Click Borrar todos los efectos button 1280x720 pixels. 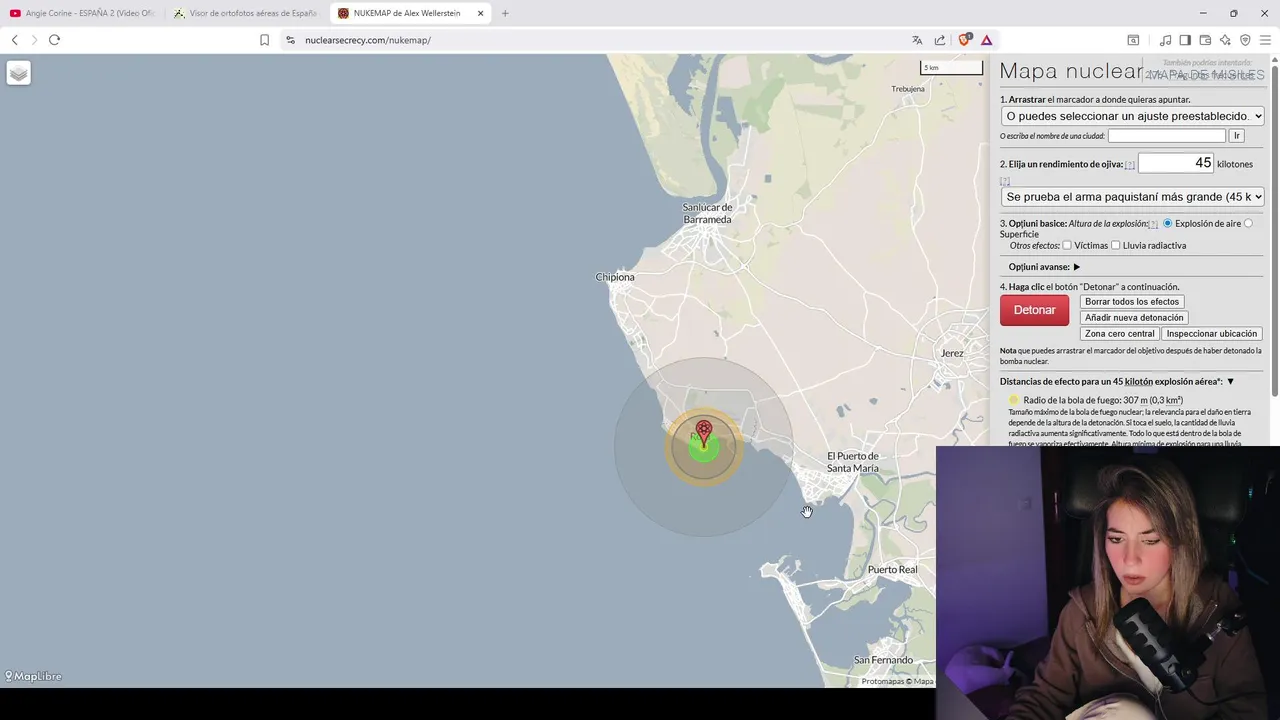pos(1132,302)
